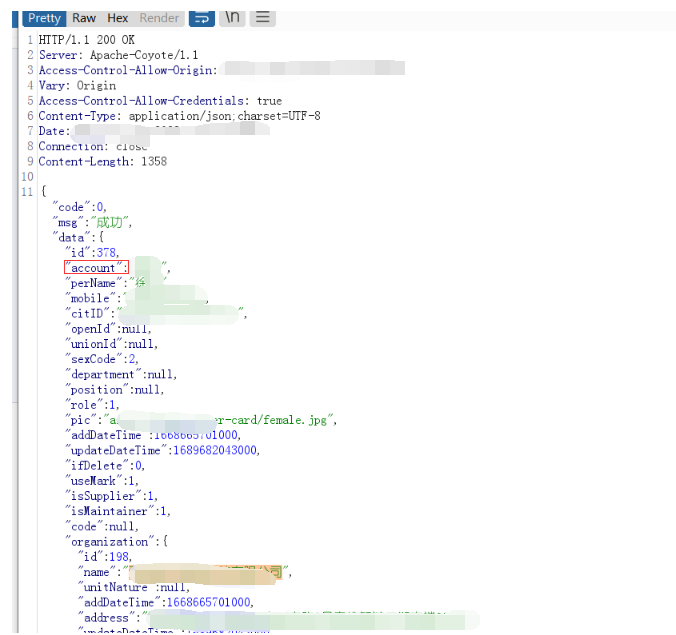Image resolution: width=676 pixels, height=635 pixels.
Task: Click the "pic" female.jpg value
Action: coord(220,420)
